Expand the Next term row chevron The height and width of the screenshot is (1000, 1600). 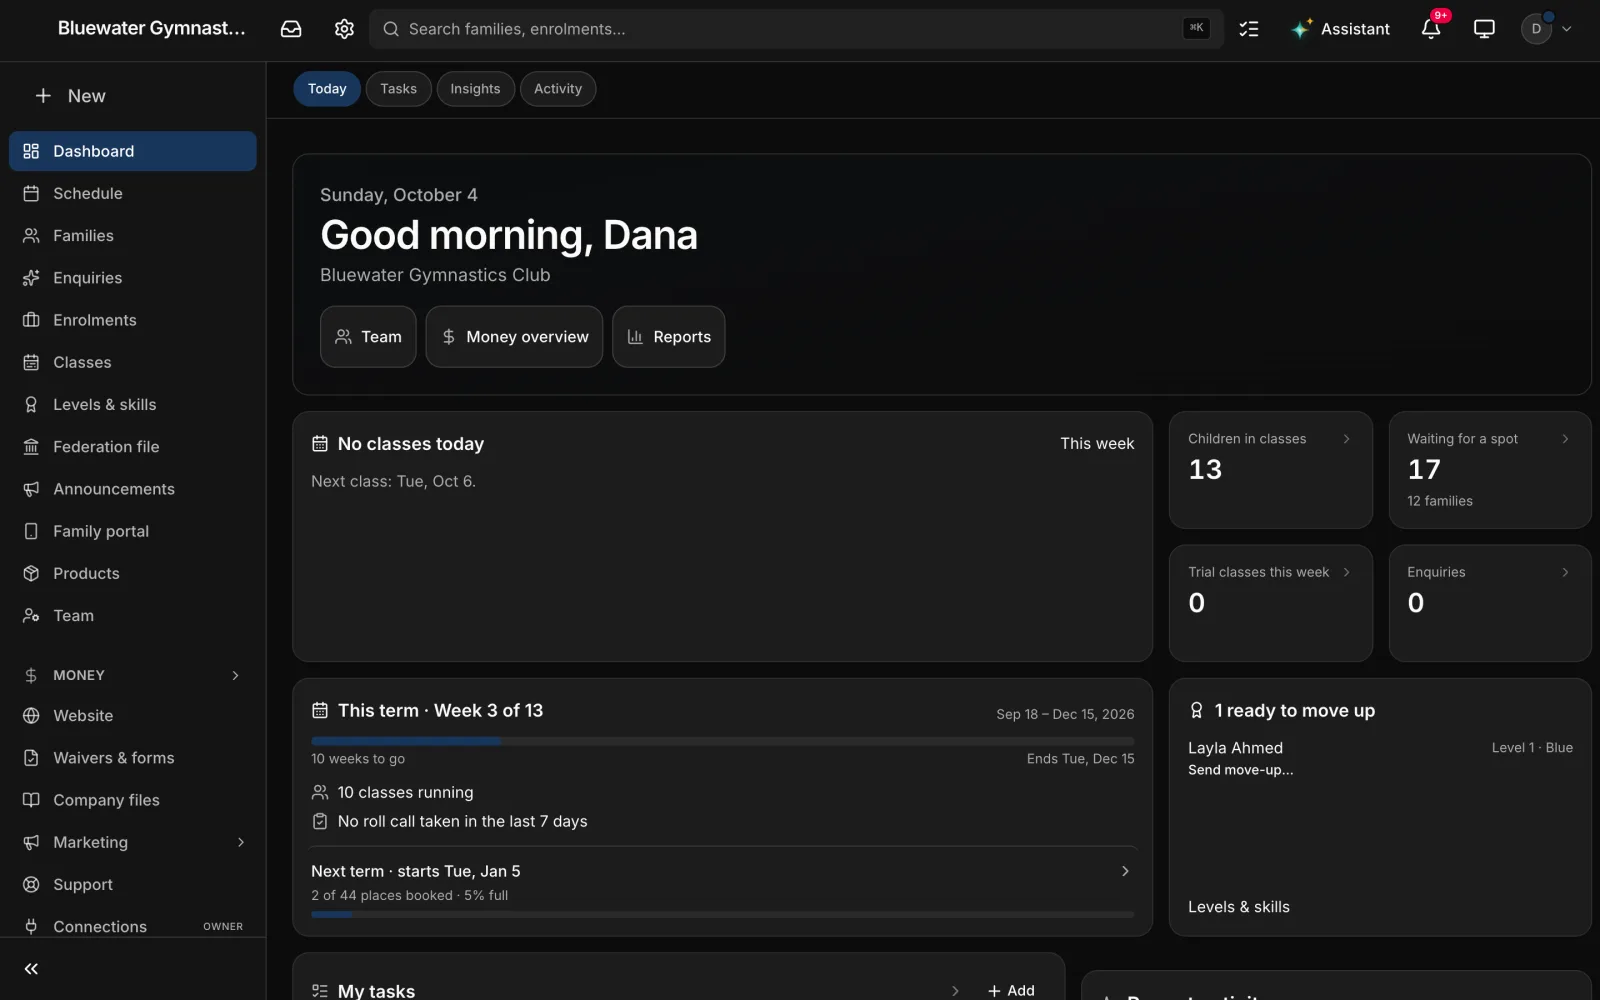1125,871
